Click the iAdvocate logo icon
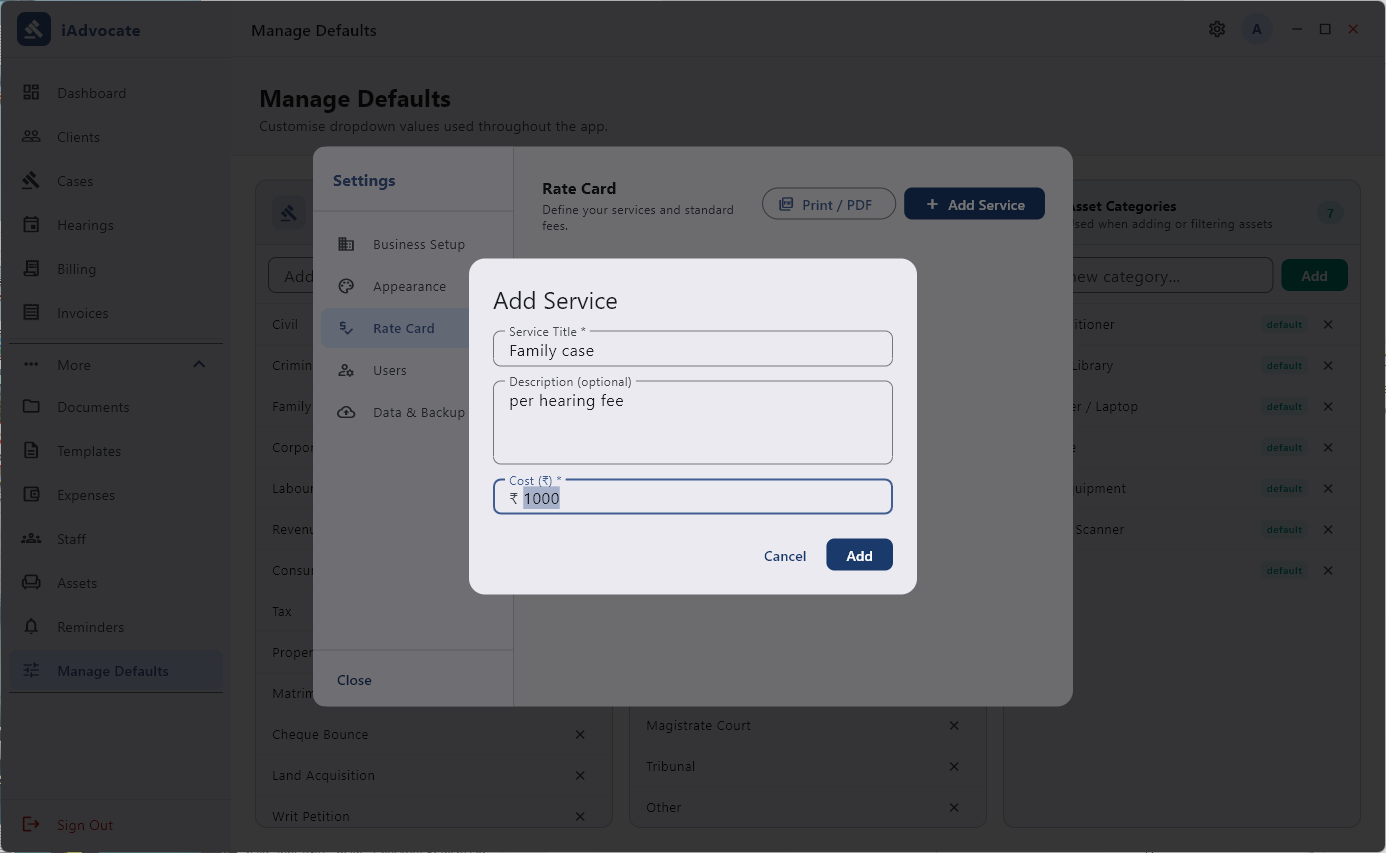1386x853 pixels. pyautogui.click(x=34, y=30)
